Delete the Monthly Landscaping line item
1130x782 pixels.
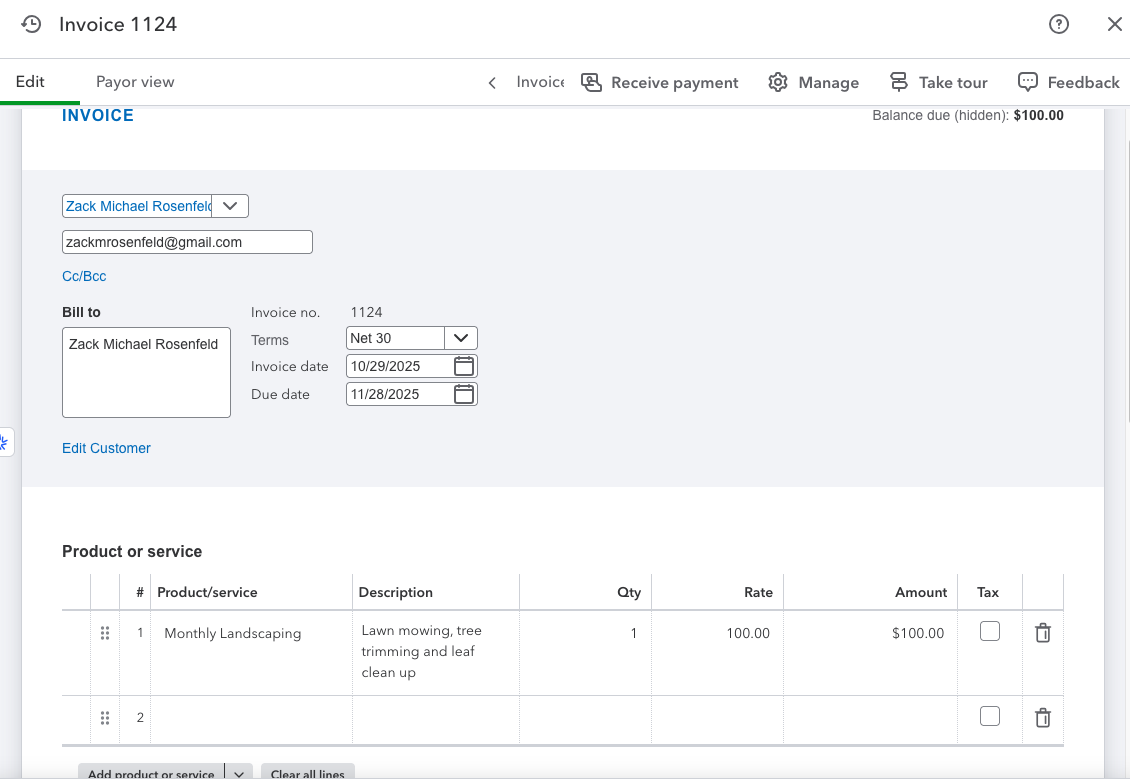[1042, 633]
